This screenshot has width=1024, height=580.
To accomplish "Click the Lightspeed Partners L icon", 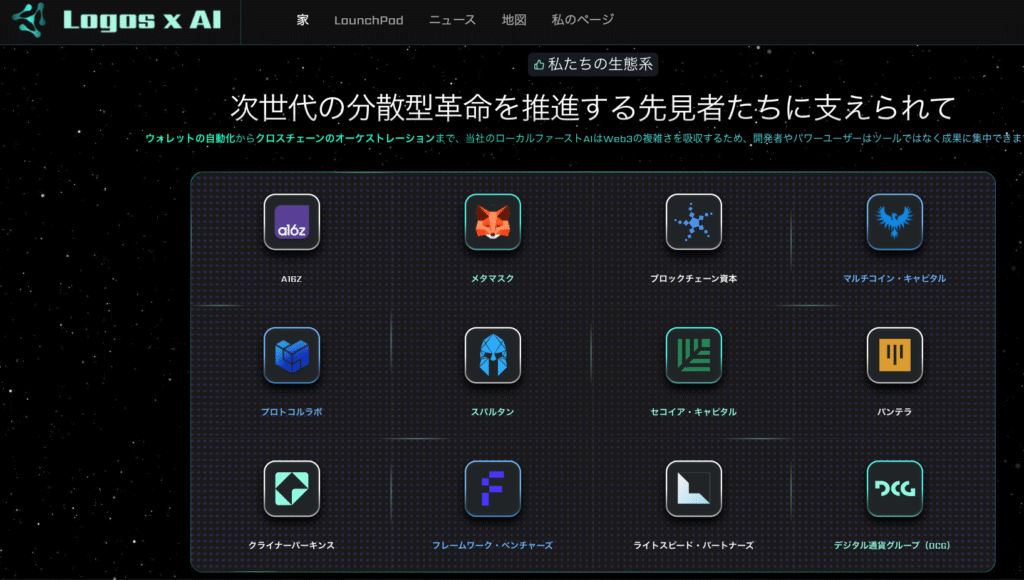I will pos(694,489).
